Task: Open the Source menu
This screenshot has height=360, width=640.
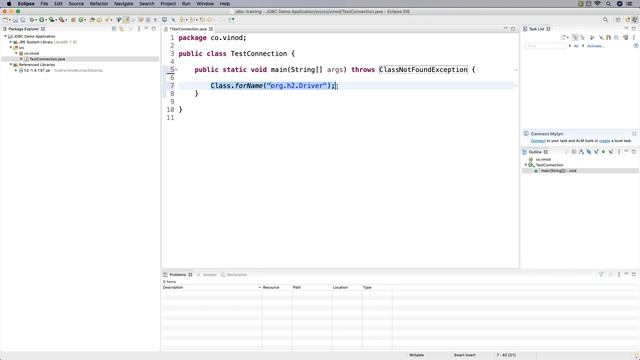Action: [x=76, y=4]
